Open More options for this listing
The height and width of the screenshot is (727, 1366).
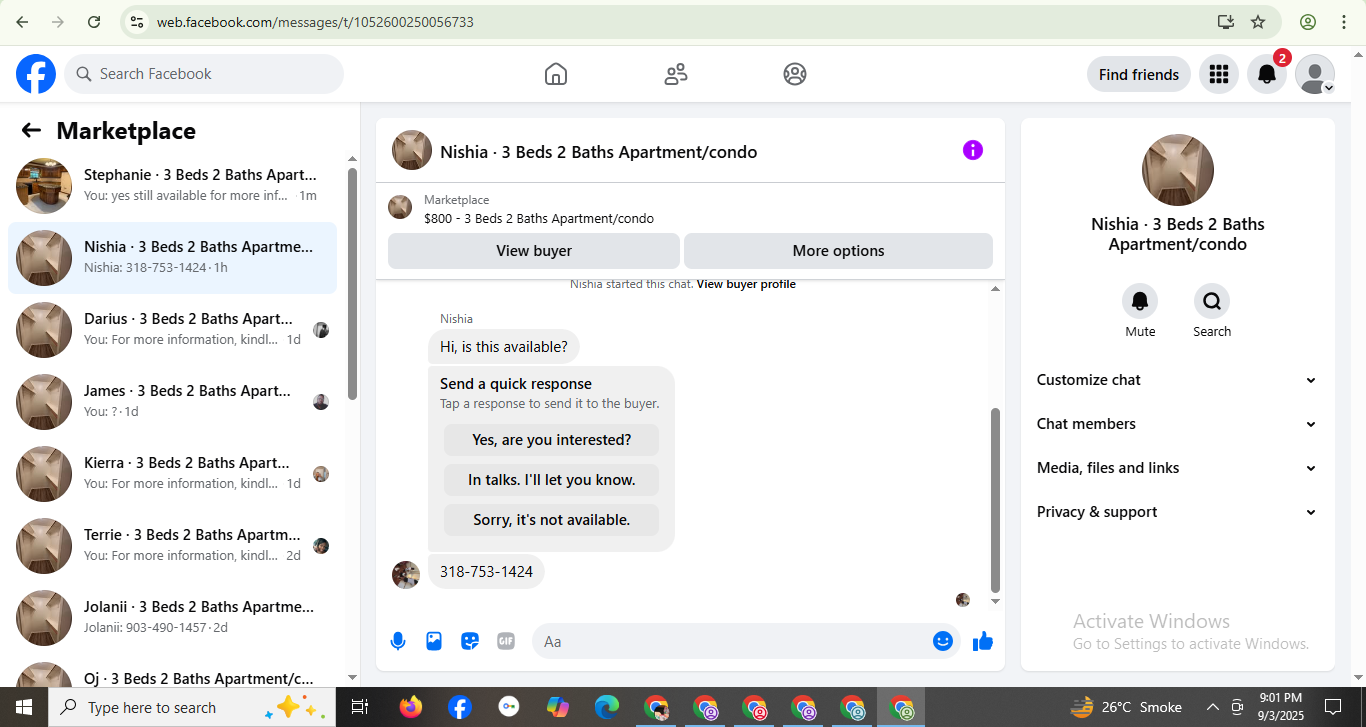coord(838,251)
